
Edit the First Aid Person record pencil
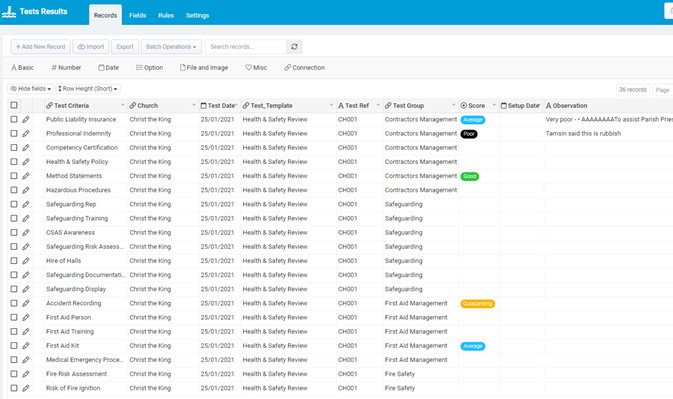tap(26, 317)
